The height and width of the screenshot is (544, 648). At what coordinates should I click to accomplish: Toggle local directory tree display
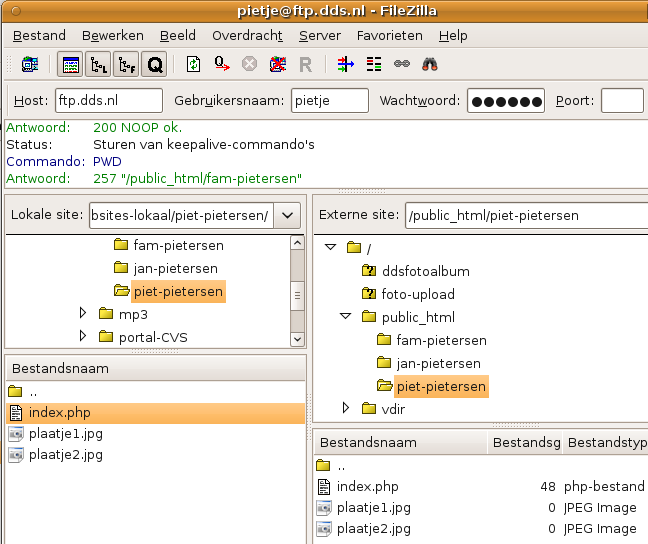(98, 64)
